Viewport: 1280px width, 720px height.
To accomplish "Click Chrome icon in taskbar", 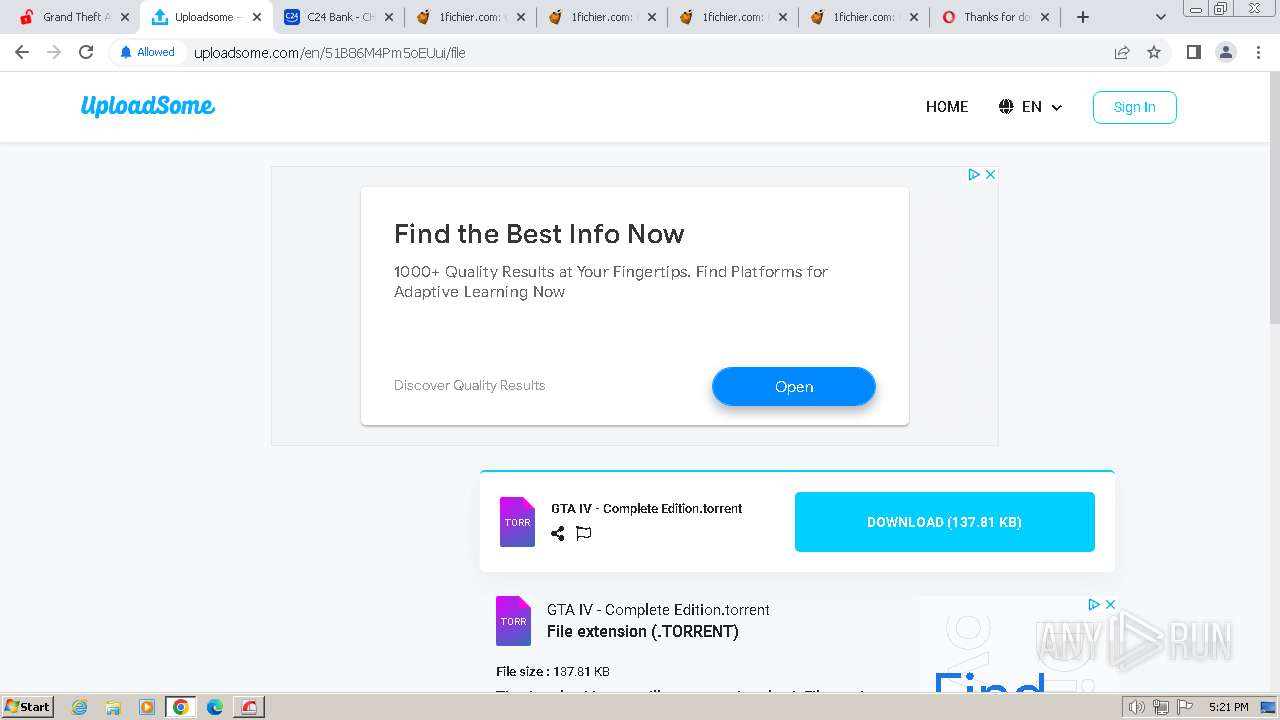I will click(x=181, y=707).
